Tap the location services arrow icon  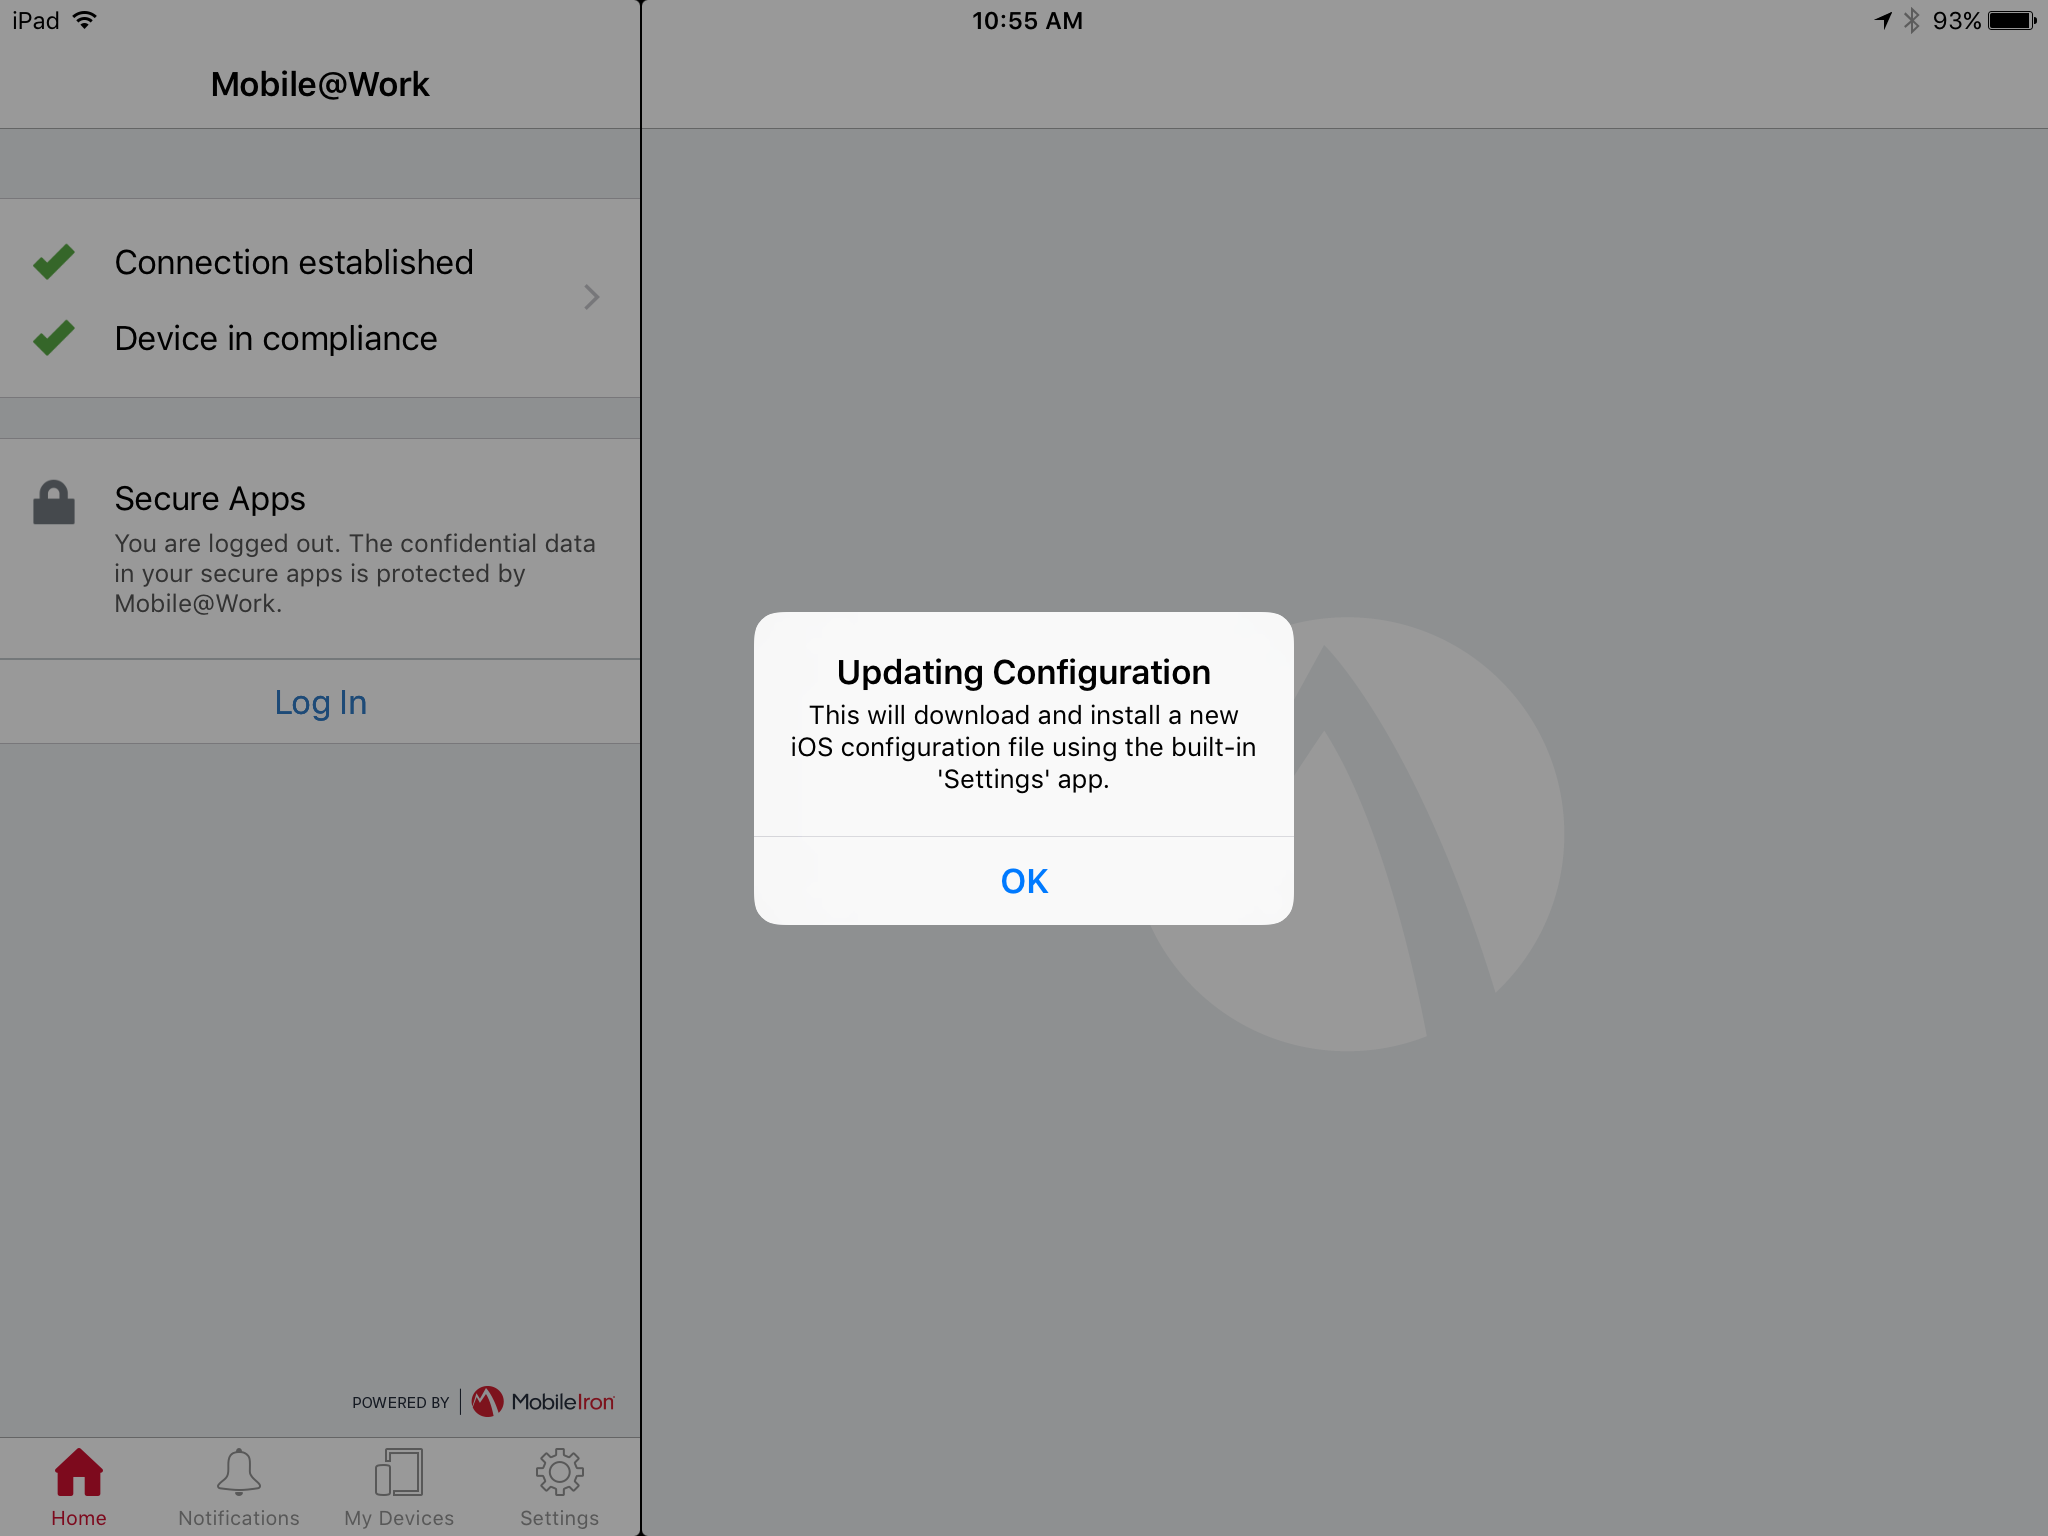(1883, 20)
